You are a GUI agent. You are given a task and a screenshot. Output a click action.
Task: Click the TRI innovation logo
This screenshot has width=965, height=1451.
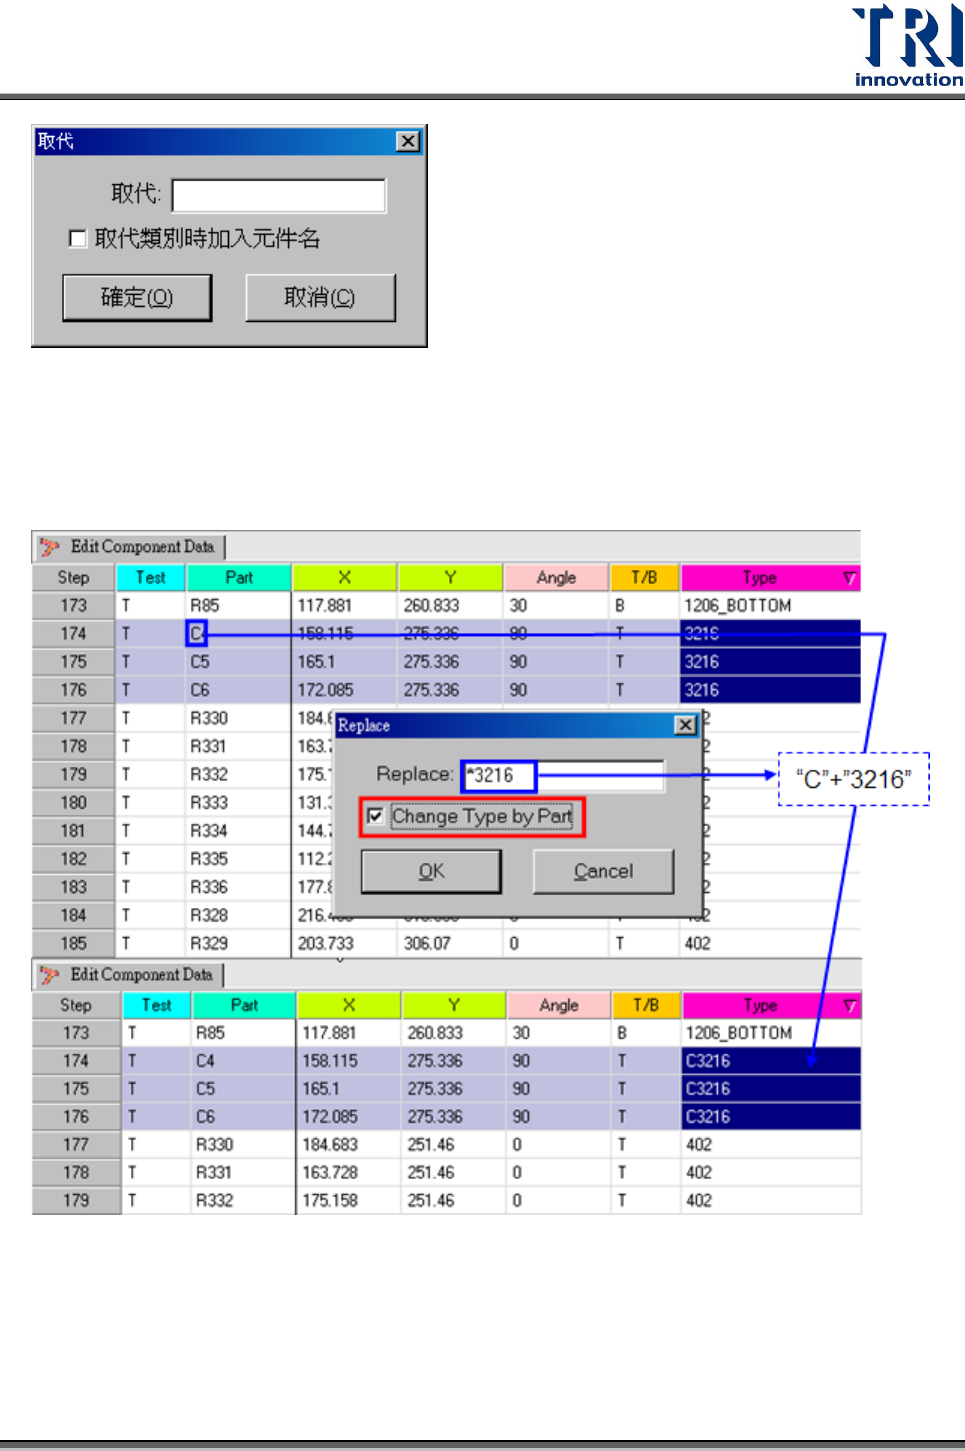[908, 46]
